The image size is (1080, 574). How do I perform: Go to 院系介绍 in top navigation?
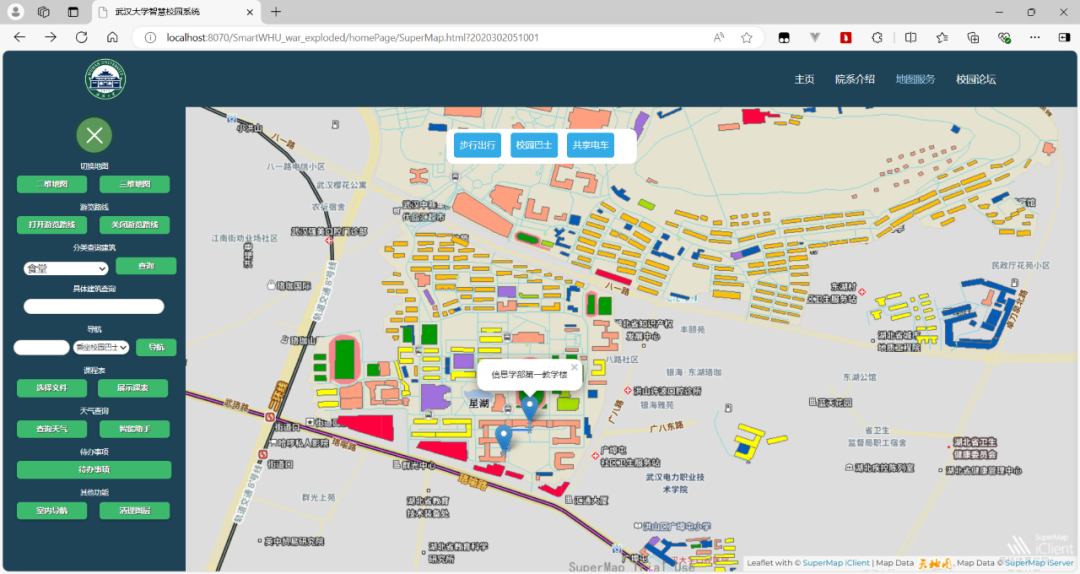855,80
